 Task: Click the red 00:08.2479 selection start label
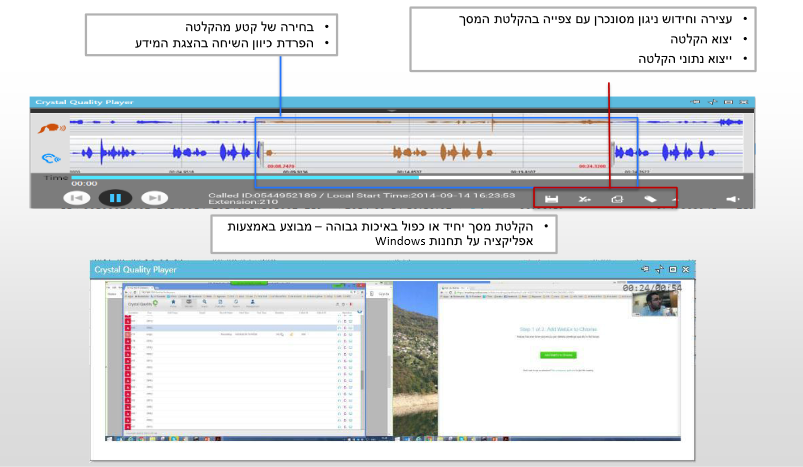[281, 166]
